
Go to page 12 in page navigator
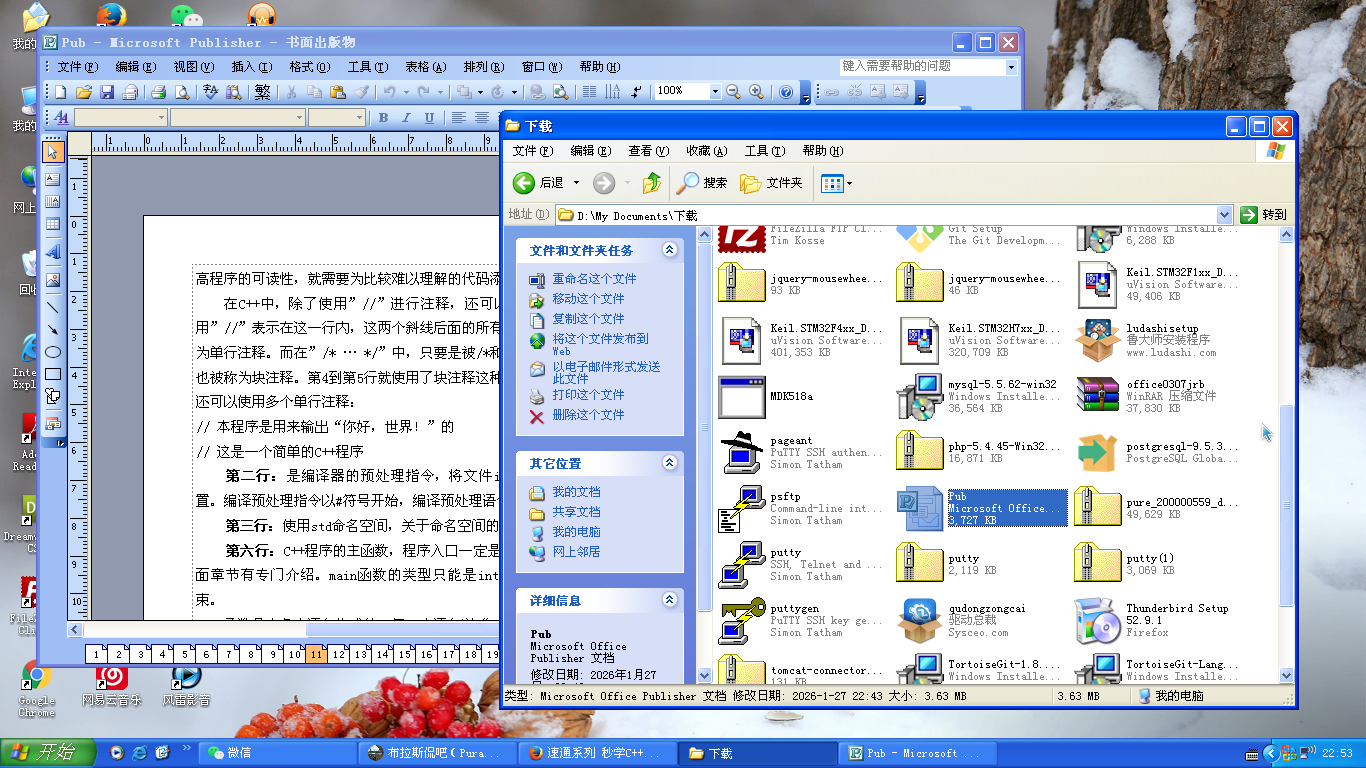(x=338, y=655)
